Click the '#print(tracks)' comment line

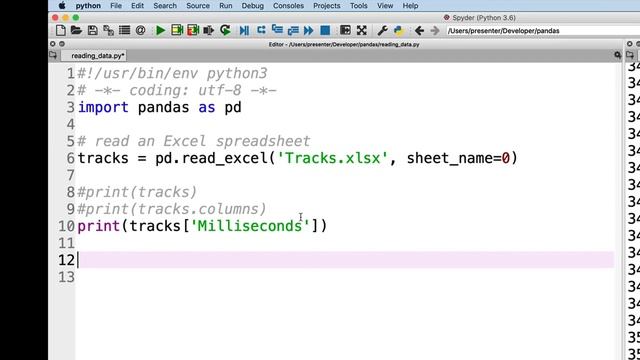coord(137,192)
